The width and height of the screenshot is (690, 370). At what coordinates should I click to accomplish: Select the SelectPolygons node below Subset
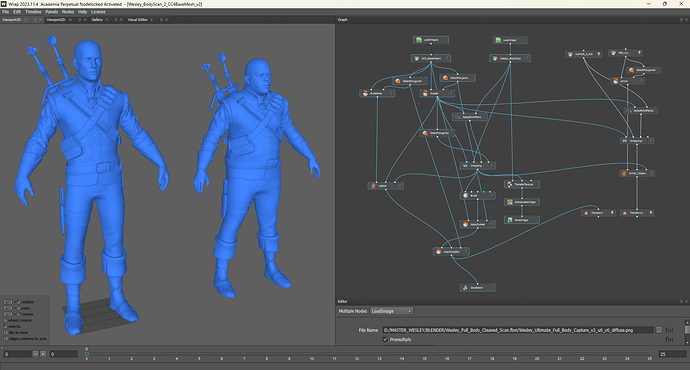[x=437, y=133]
